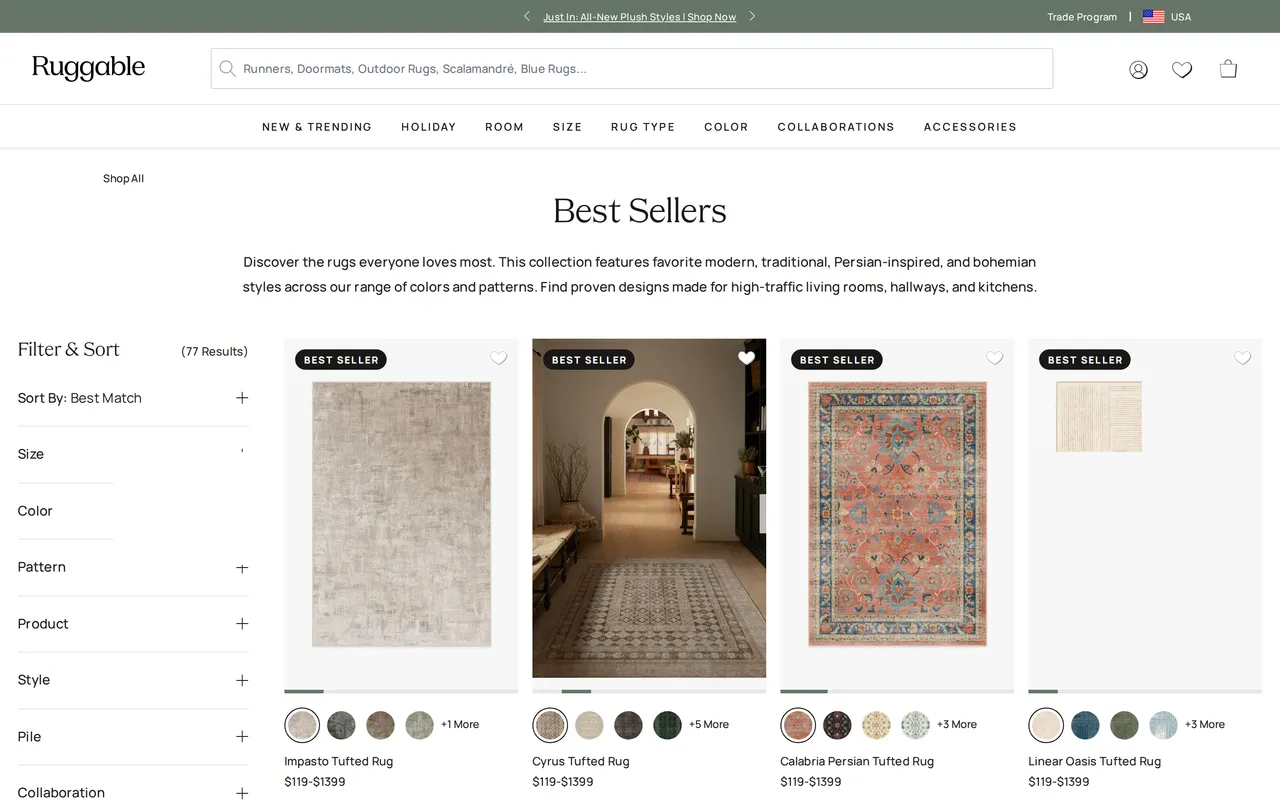Favorite the Calabria Persian Tufted Rug heart

[994, 358]
